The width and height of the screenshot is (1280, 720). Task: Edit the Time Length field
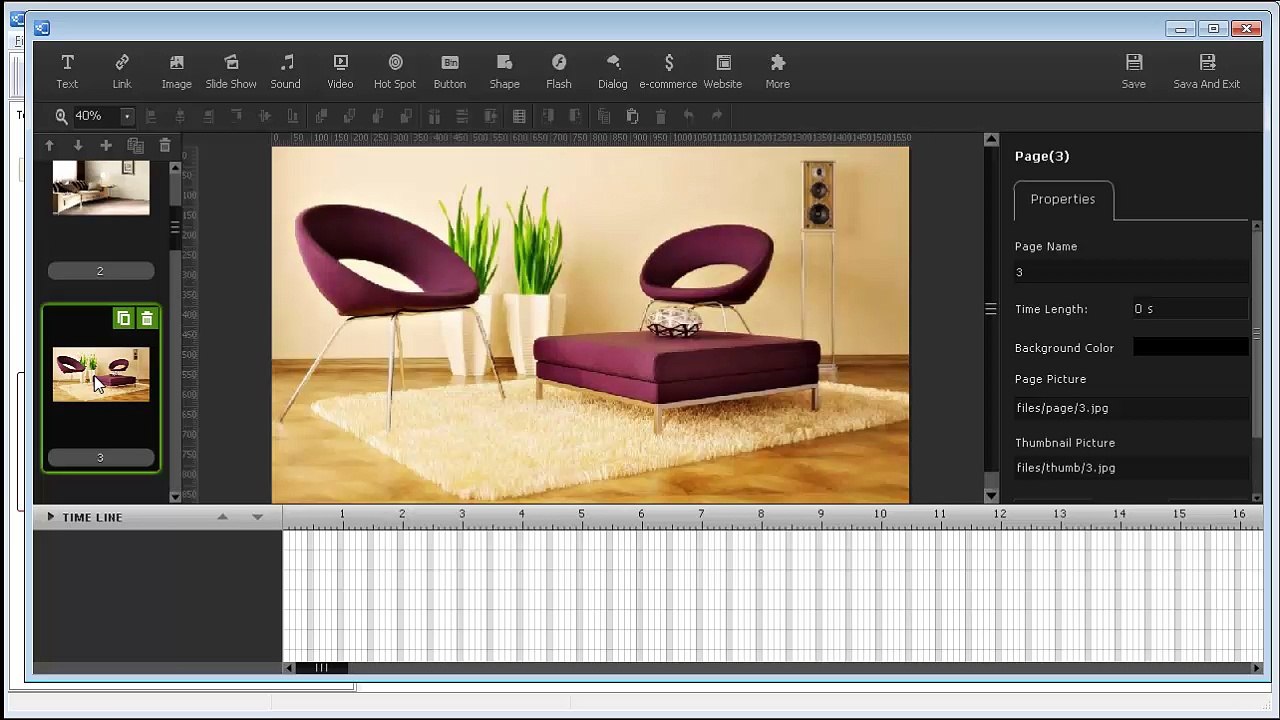1190,309
